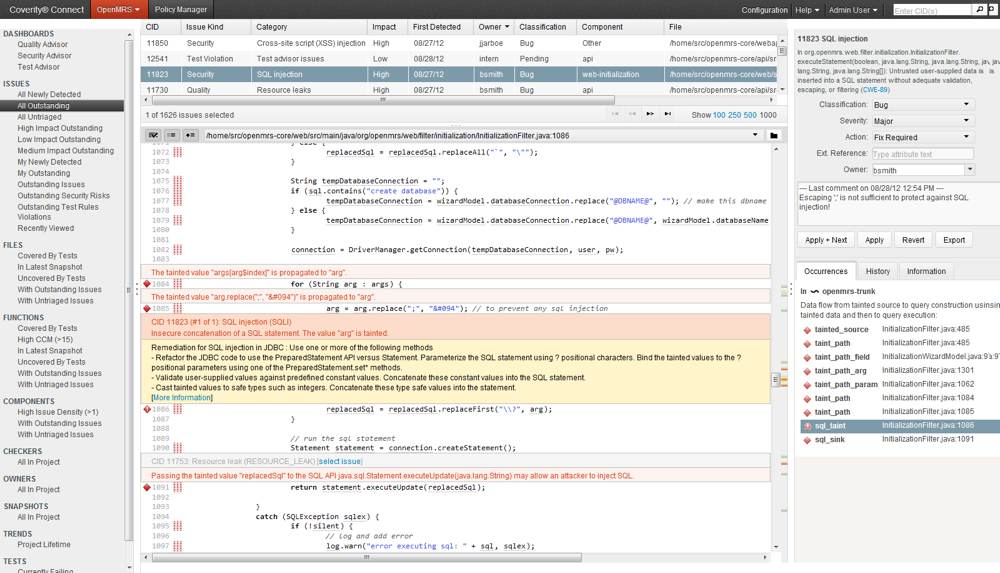Click the folder icon beside file path
1000x573 pixels.
pos(773,135)
